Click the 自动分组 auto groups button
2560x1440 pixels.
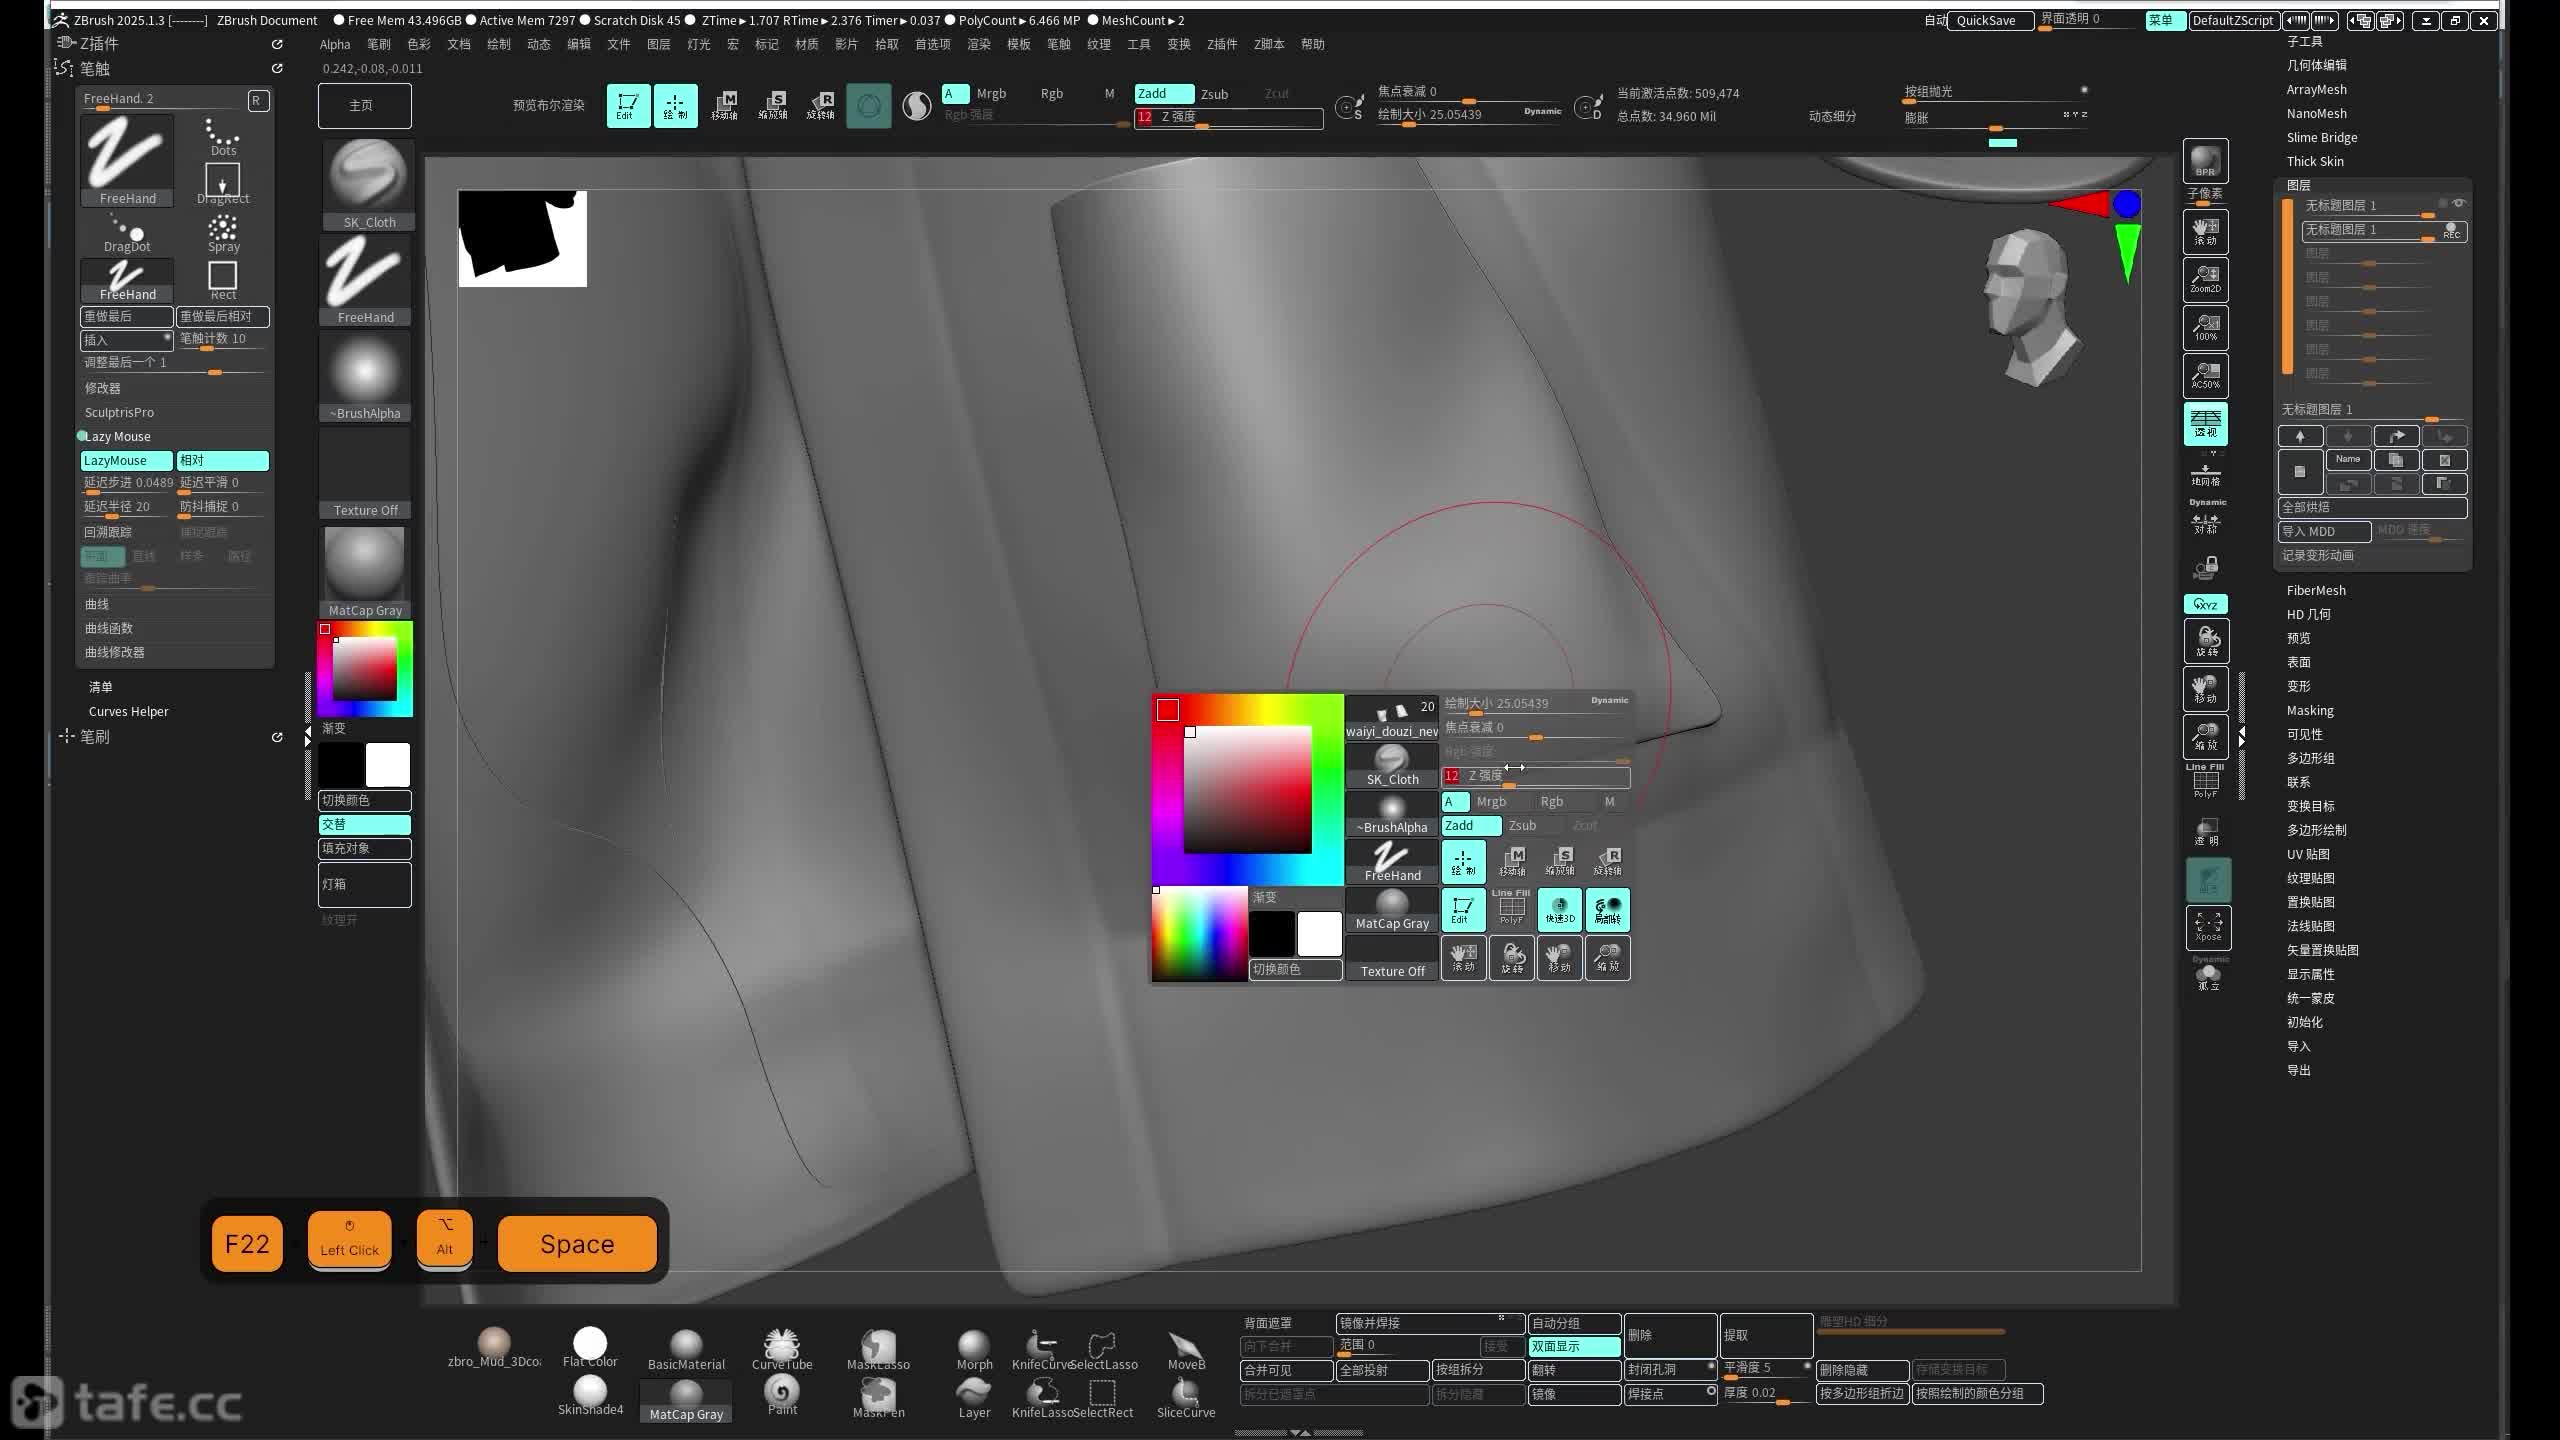(1574, 1322)
